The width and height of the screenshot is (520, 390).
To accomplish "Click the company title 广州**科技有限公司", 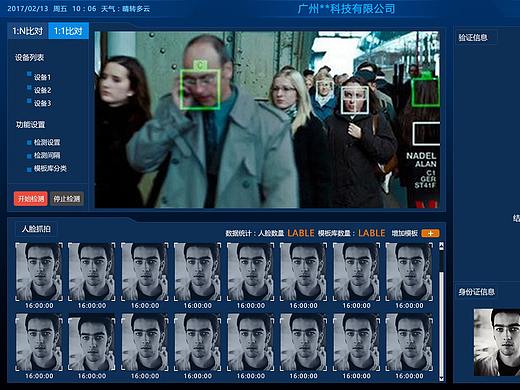I will (346, 8).
